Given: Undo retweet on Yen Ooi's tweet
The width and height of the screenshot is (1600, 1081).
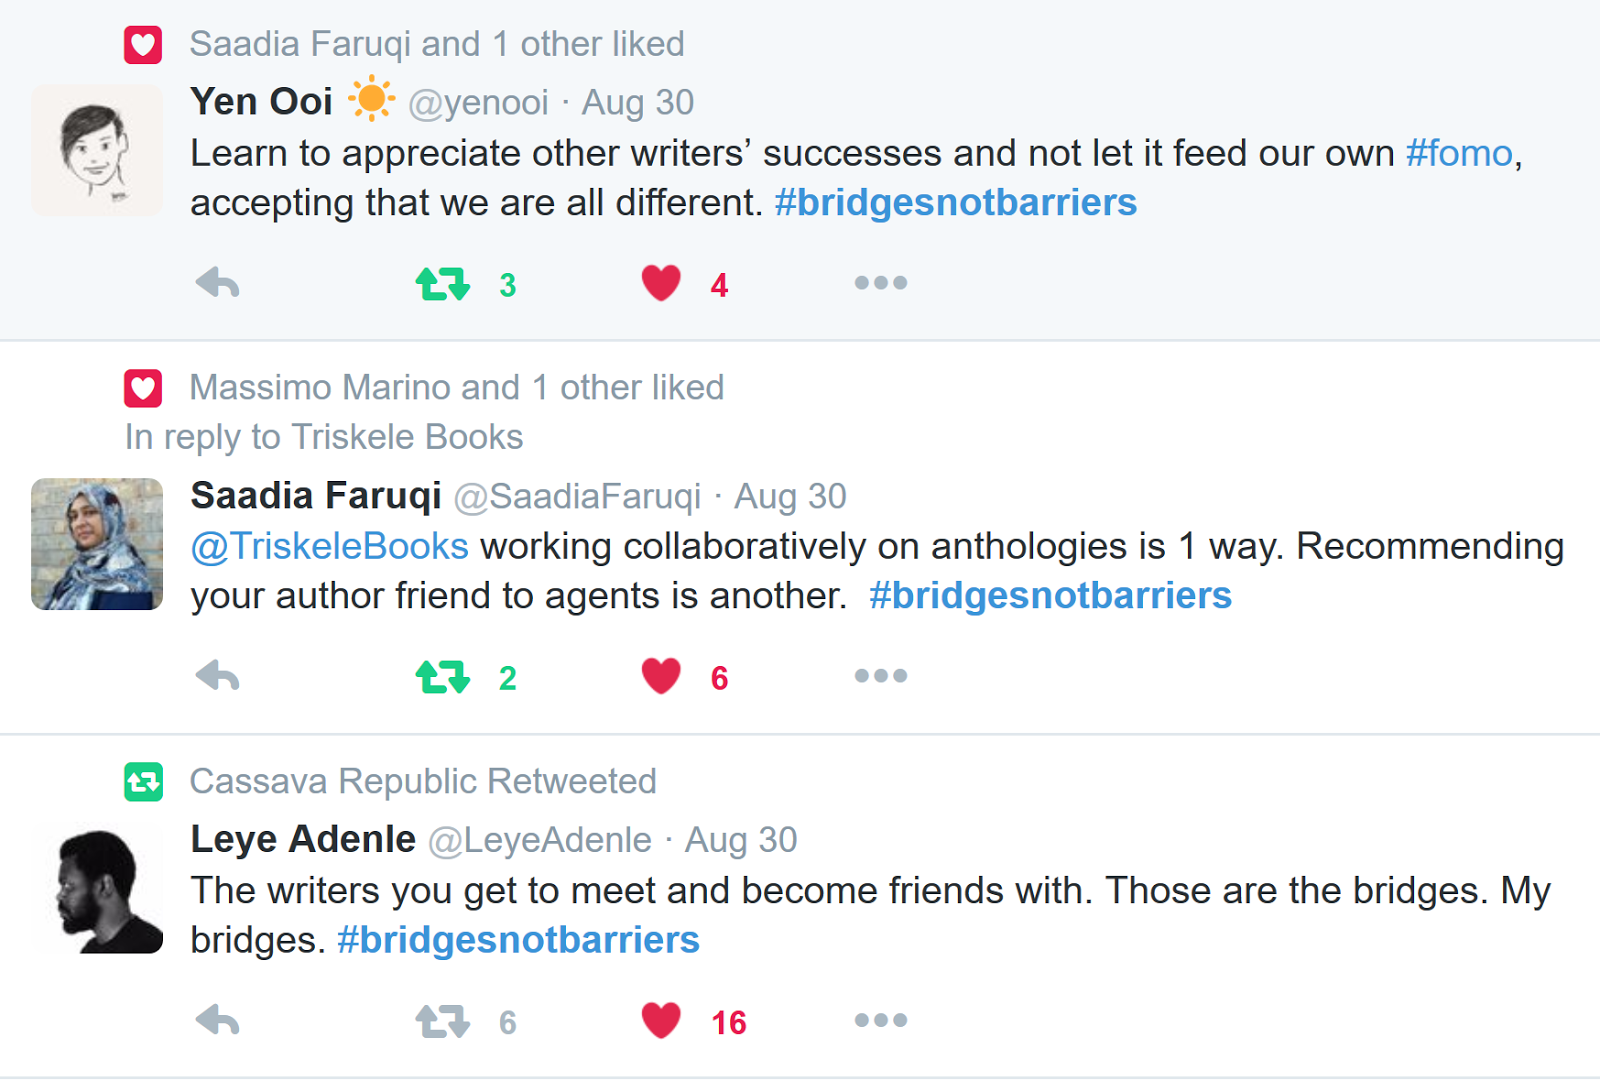Looking at the screenshot, I should (442, 284).
